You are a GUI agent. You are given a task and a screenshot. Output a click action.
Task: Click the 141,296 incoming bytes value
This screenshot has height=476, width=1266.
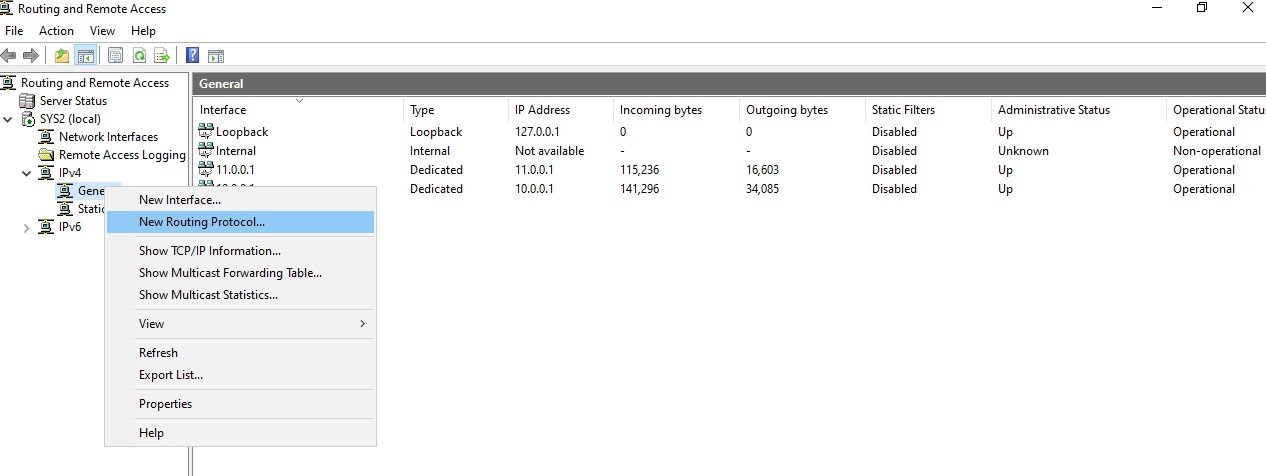point(643,189)
